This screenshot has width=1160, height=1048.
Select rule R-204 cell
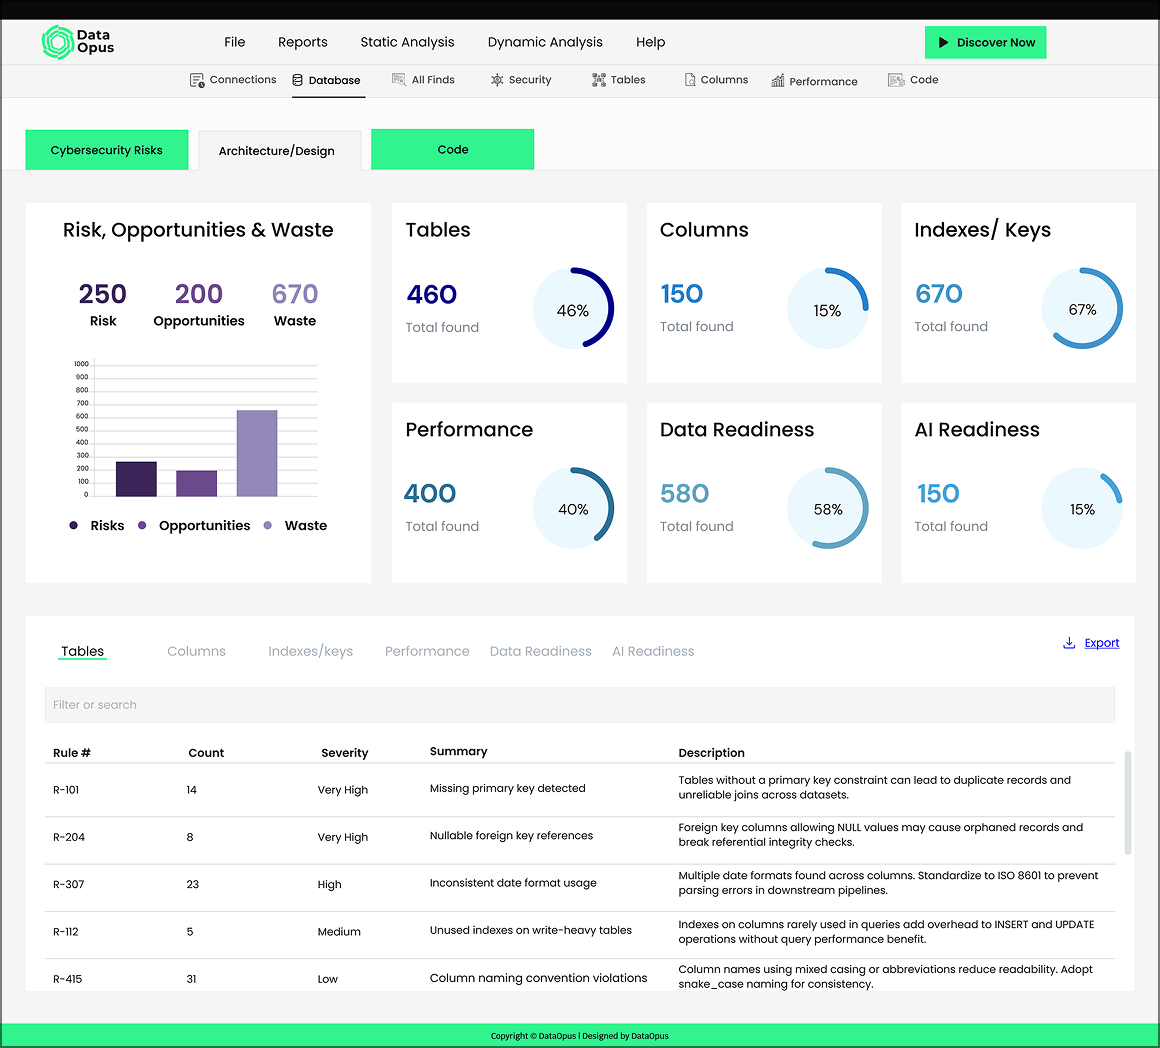(x=69, y=836)
